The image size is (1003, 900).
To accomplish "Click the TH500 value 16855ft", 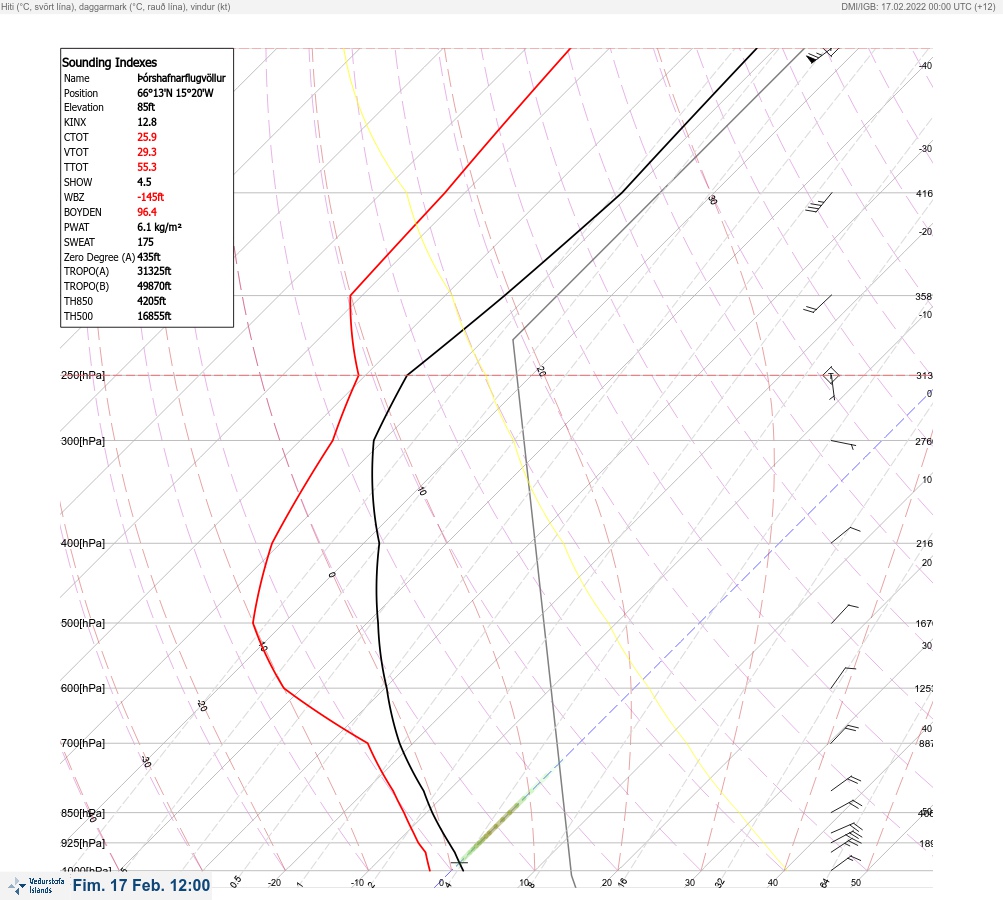I will [154, 316].
